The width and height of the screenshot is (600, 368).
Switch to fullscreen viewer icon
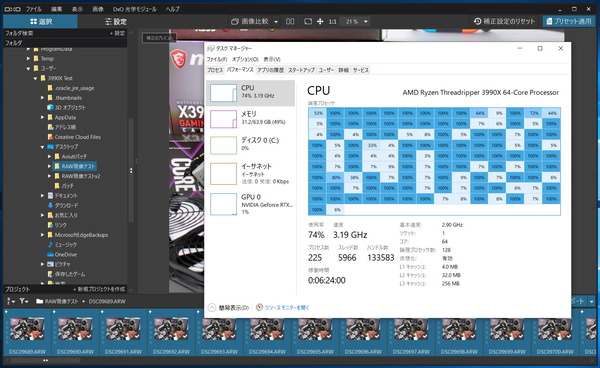pos(308,21)
